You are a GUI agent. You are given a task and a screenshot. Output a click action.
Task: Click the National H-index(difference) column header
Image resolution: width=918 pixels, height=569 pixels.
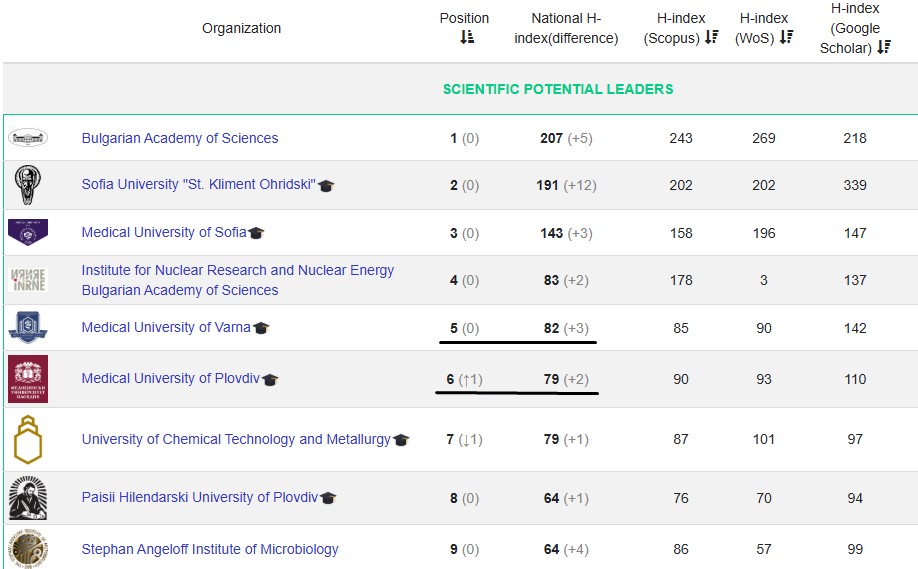coord(566,28)
